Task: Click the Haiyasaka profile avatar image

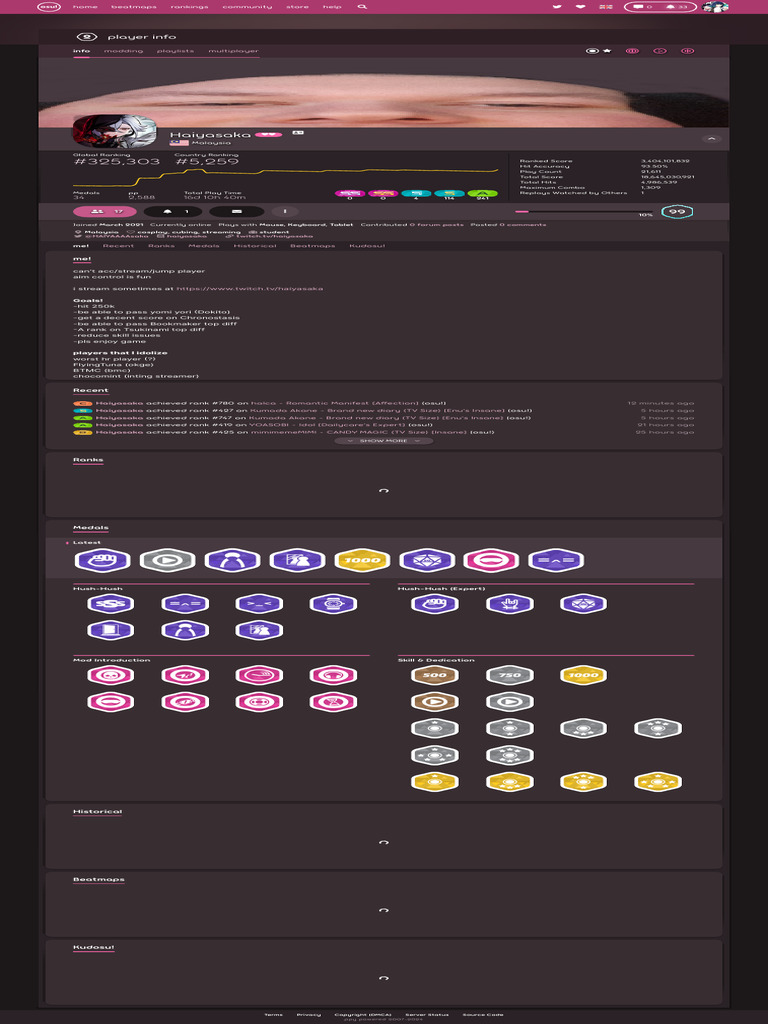Action: point(115,130)
